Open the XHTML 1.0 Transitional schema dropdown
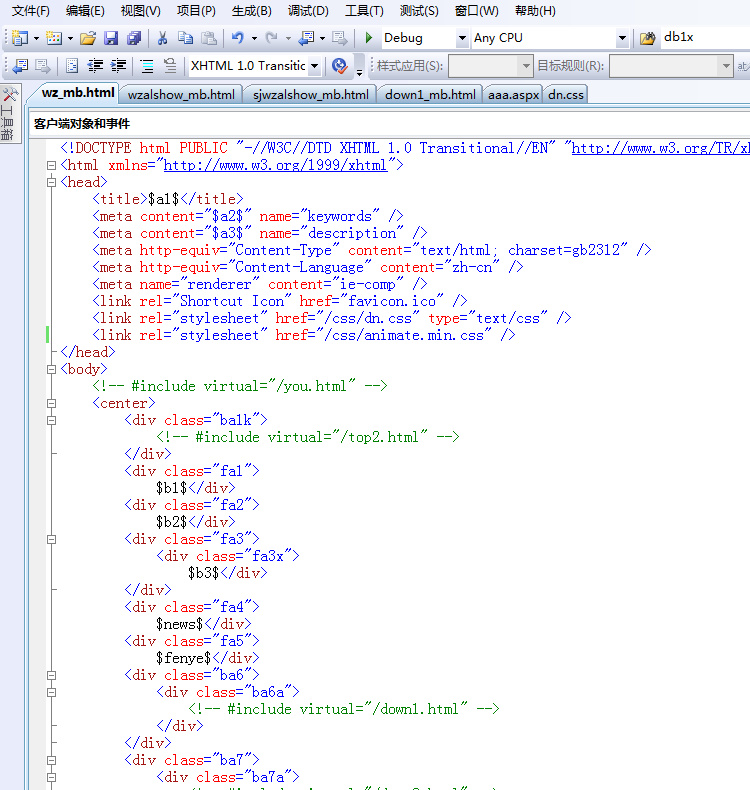The height and width of the screenshot is (790, 750). point(315,66)
